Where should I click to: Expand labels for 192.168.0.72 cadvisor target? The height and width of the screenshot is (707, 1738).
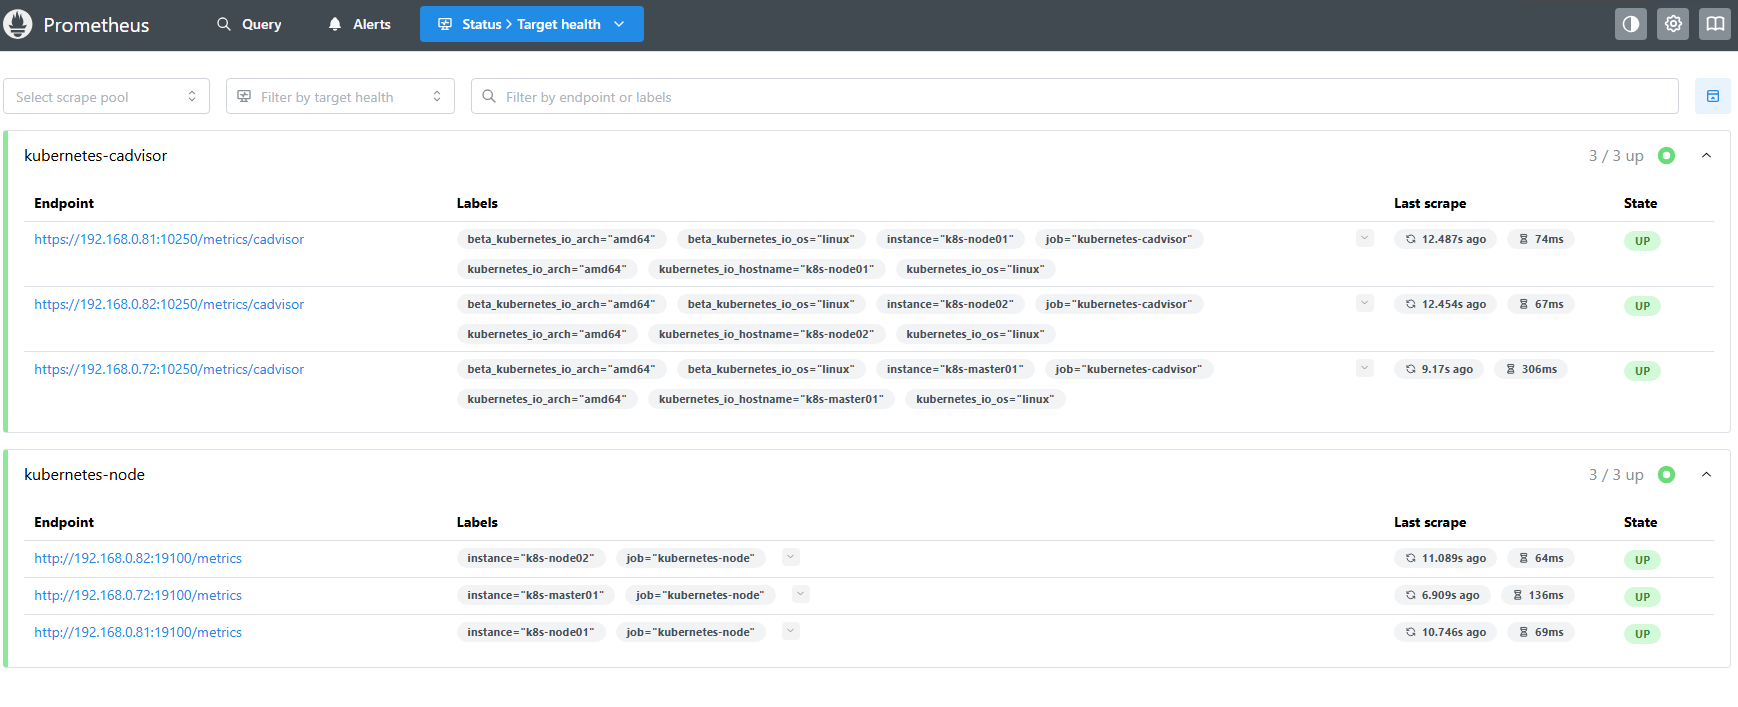(x=1365, y=368)
